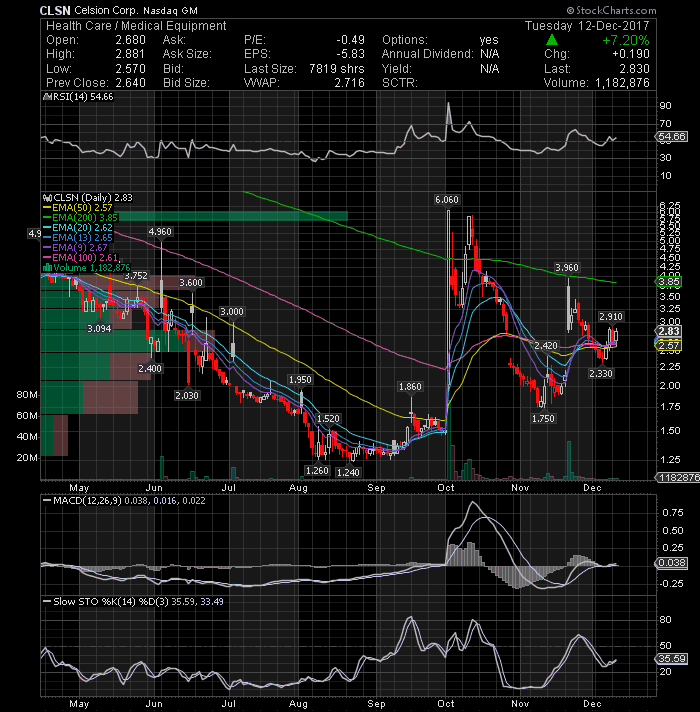Click the 2.83 last price tag on axis
The width and height of the screenshot is (700, 712).
669,331
